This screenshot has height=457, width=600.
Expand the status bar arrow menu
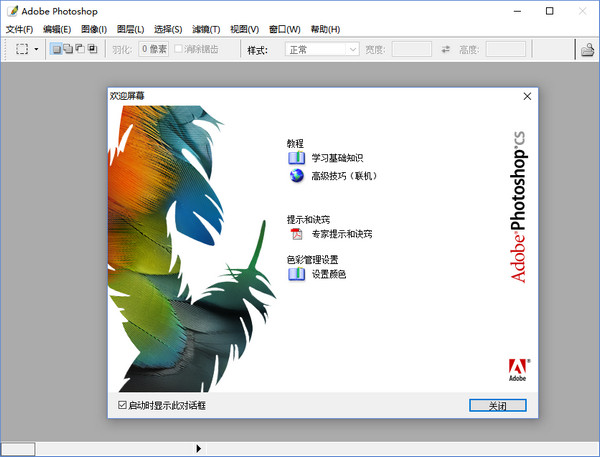(x=198, y=448)
